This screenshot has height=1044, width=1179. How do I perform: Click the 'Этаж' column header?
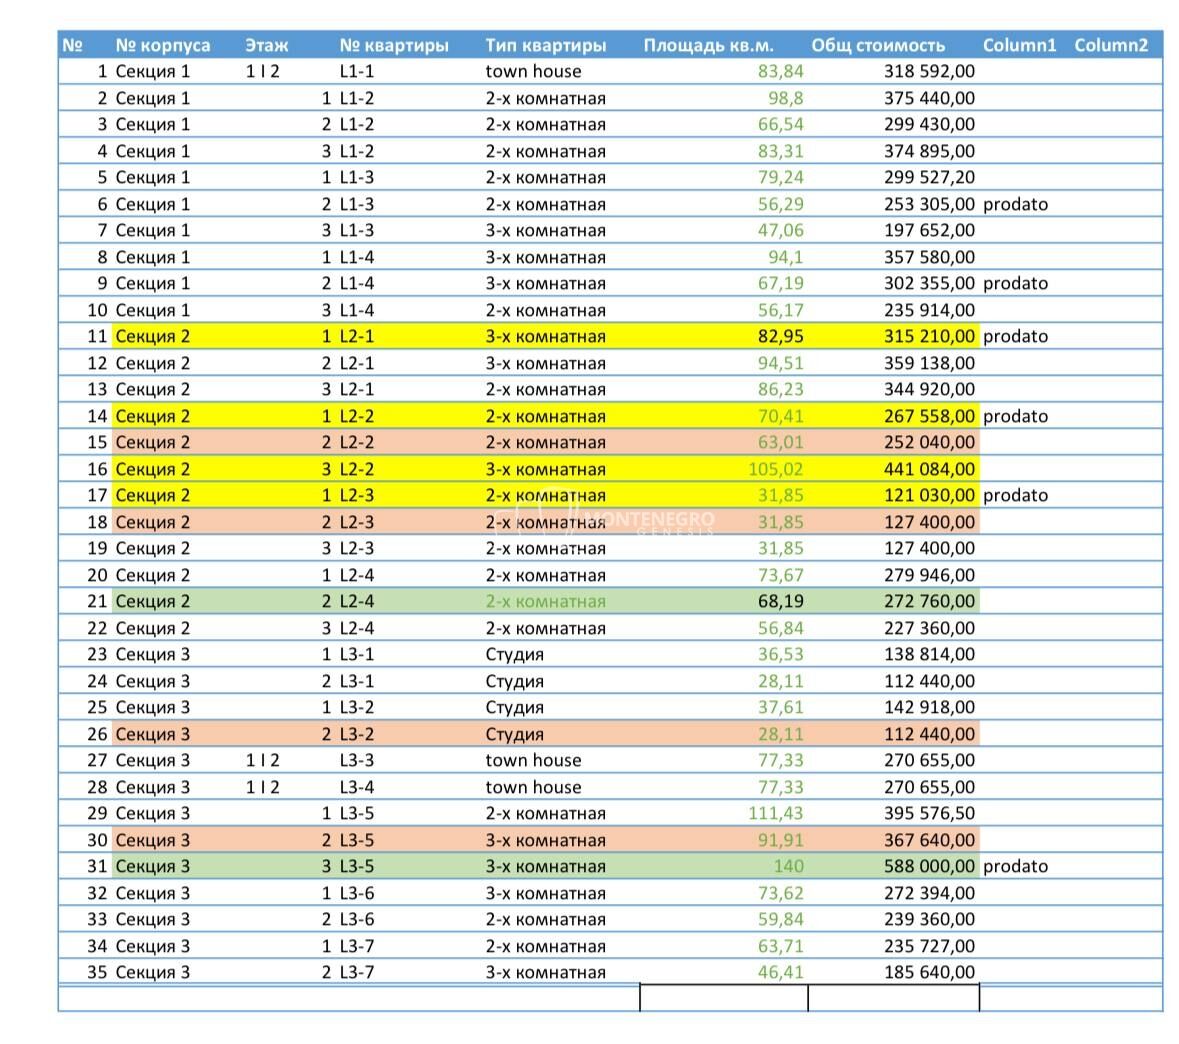(x=267, y=45)
